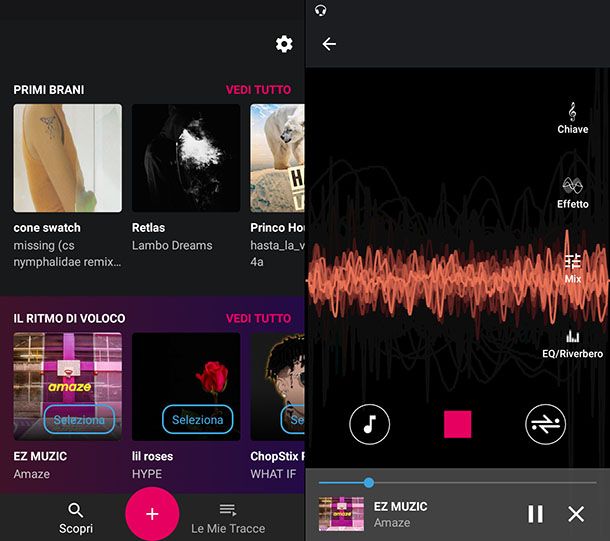Go back using the left arrow
Viewport: 610px width, 541px height.
click(329, 44)
